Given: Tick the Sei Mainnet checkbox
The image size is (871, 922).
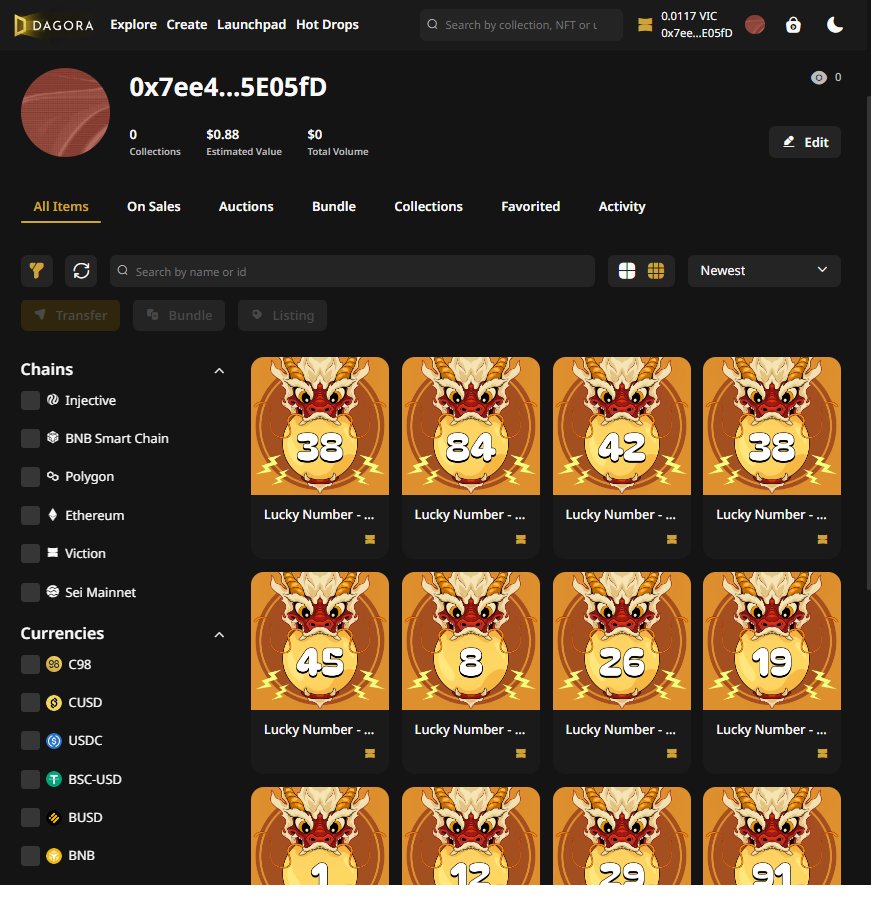Looking at the screenshot, I should [31, 592].
